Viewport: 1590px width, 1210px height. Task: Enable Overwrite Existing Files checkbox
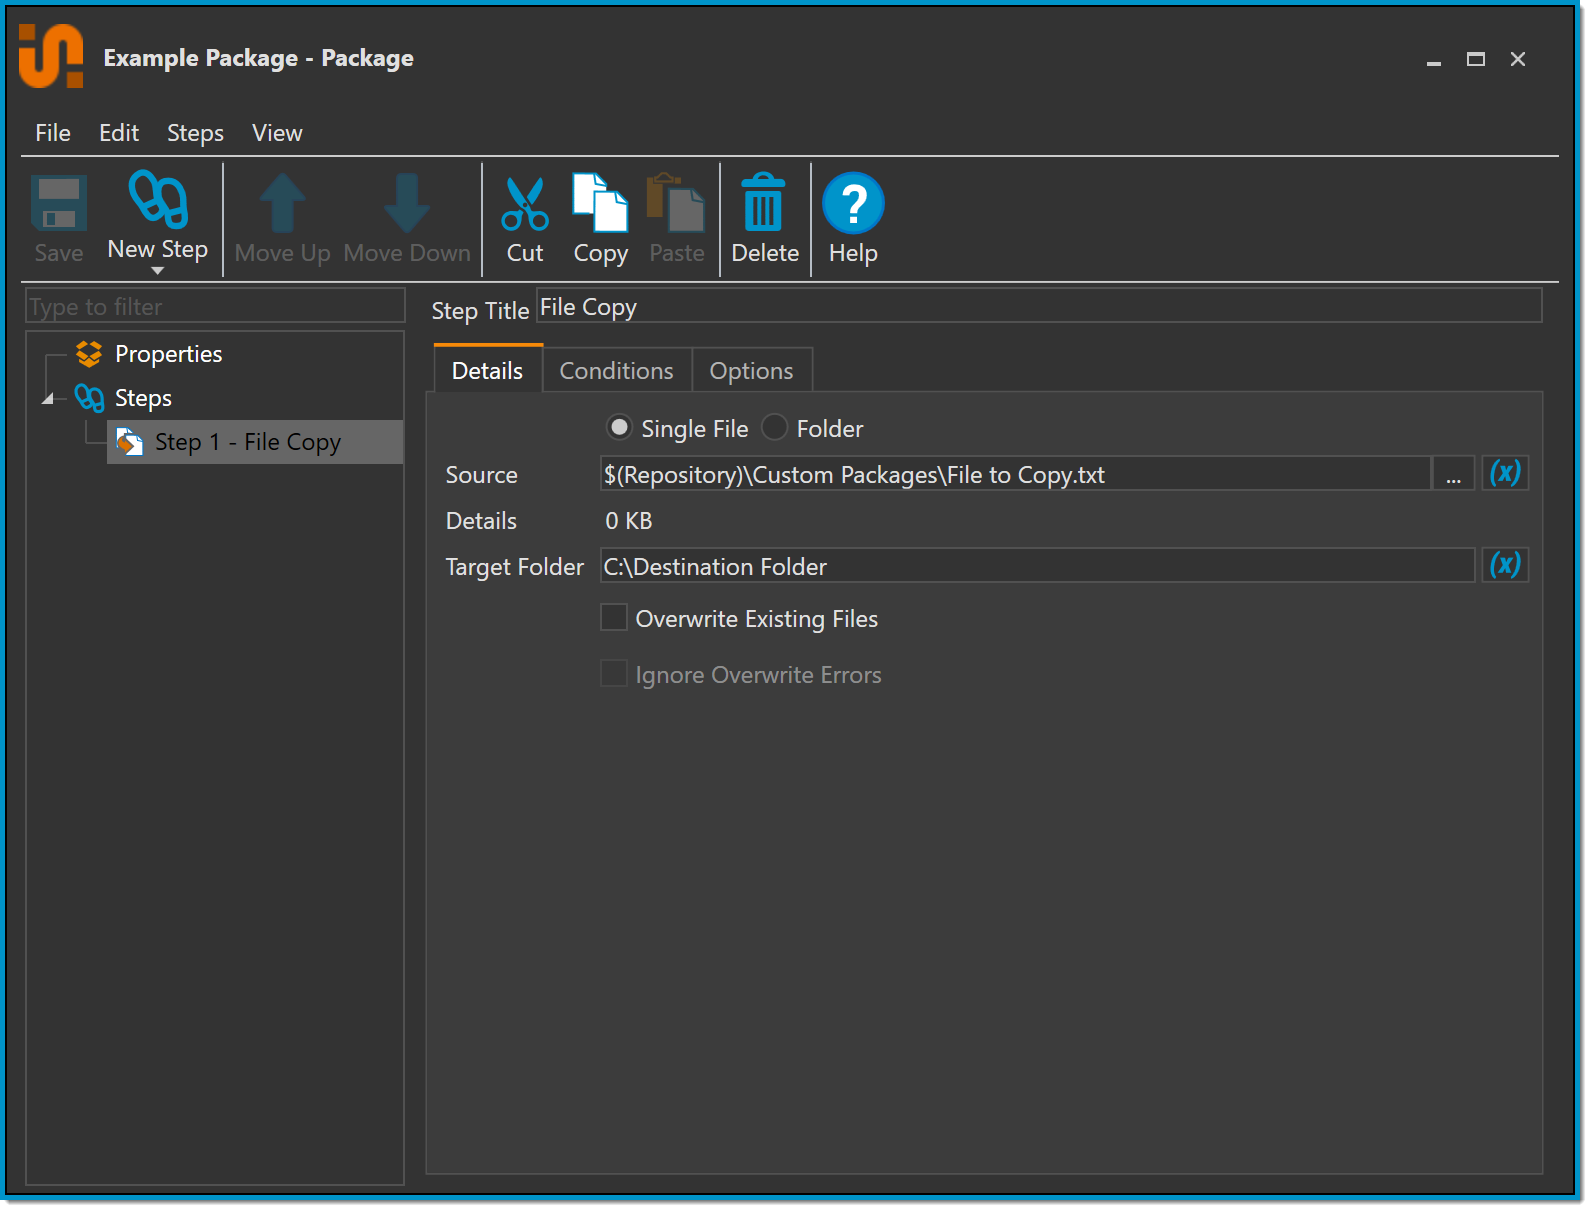click(614, 618)
